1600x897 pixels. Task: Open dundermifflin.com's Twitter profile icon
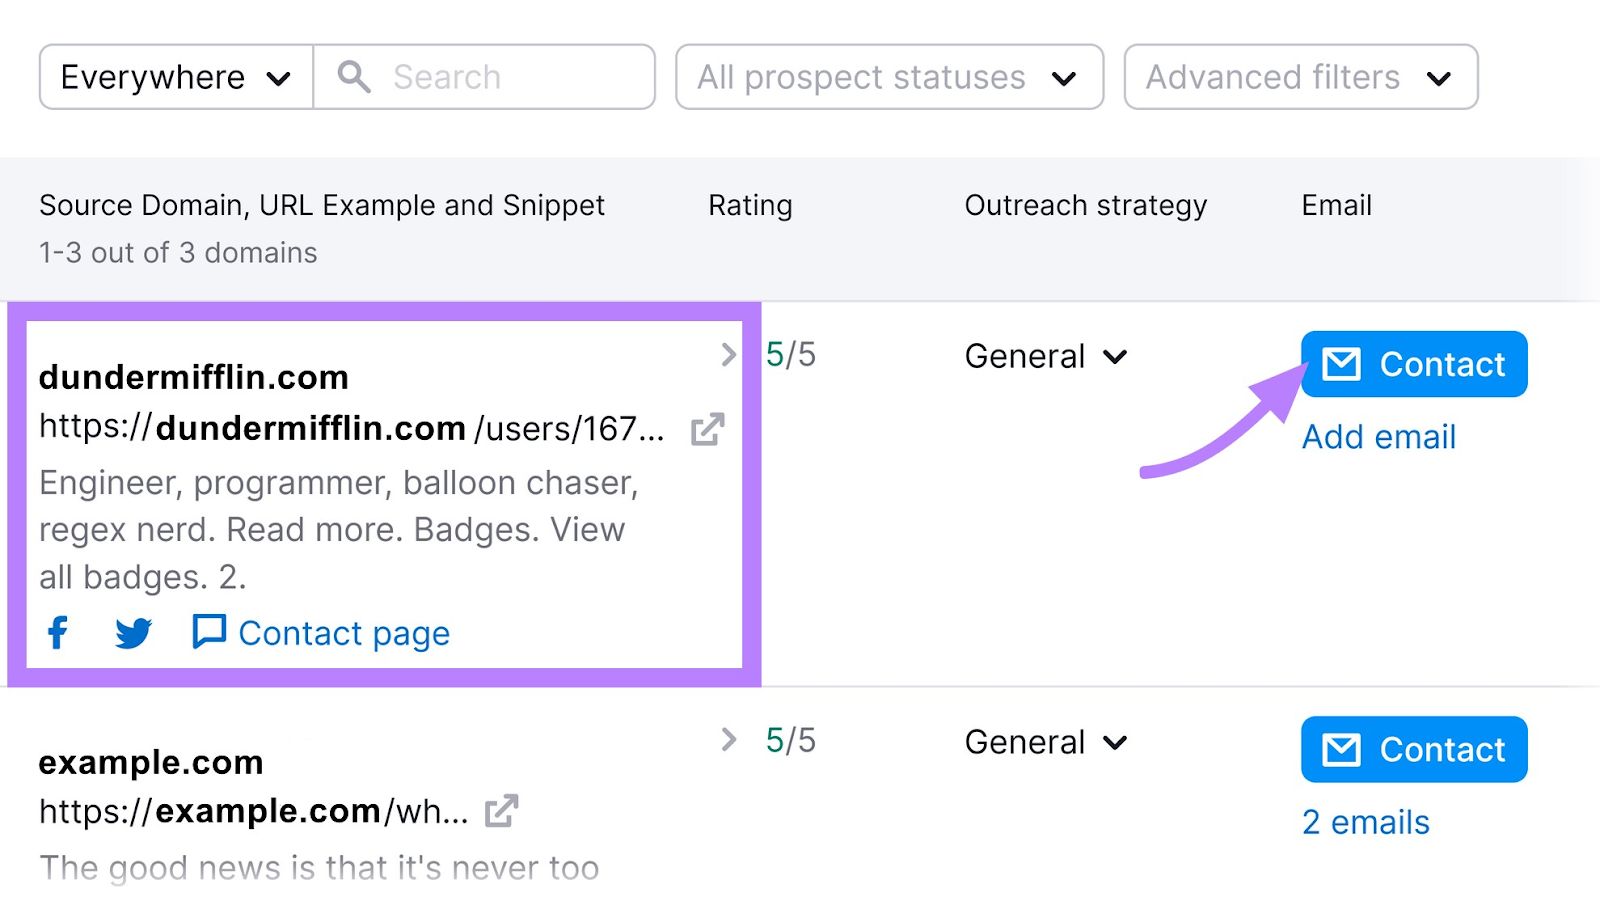[x=132, y=632]
